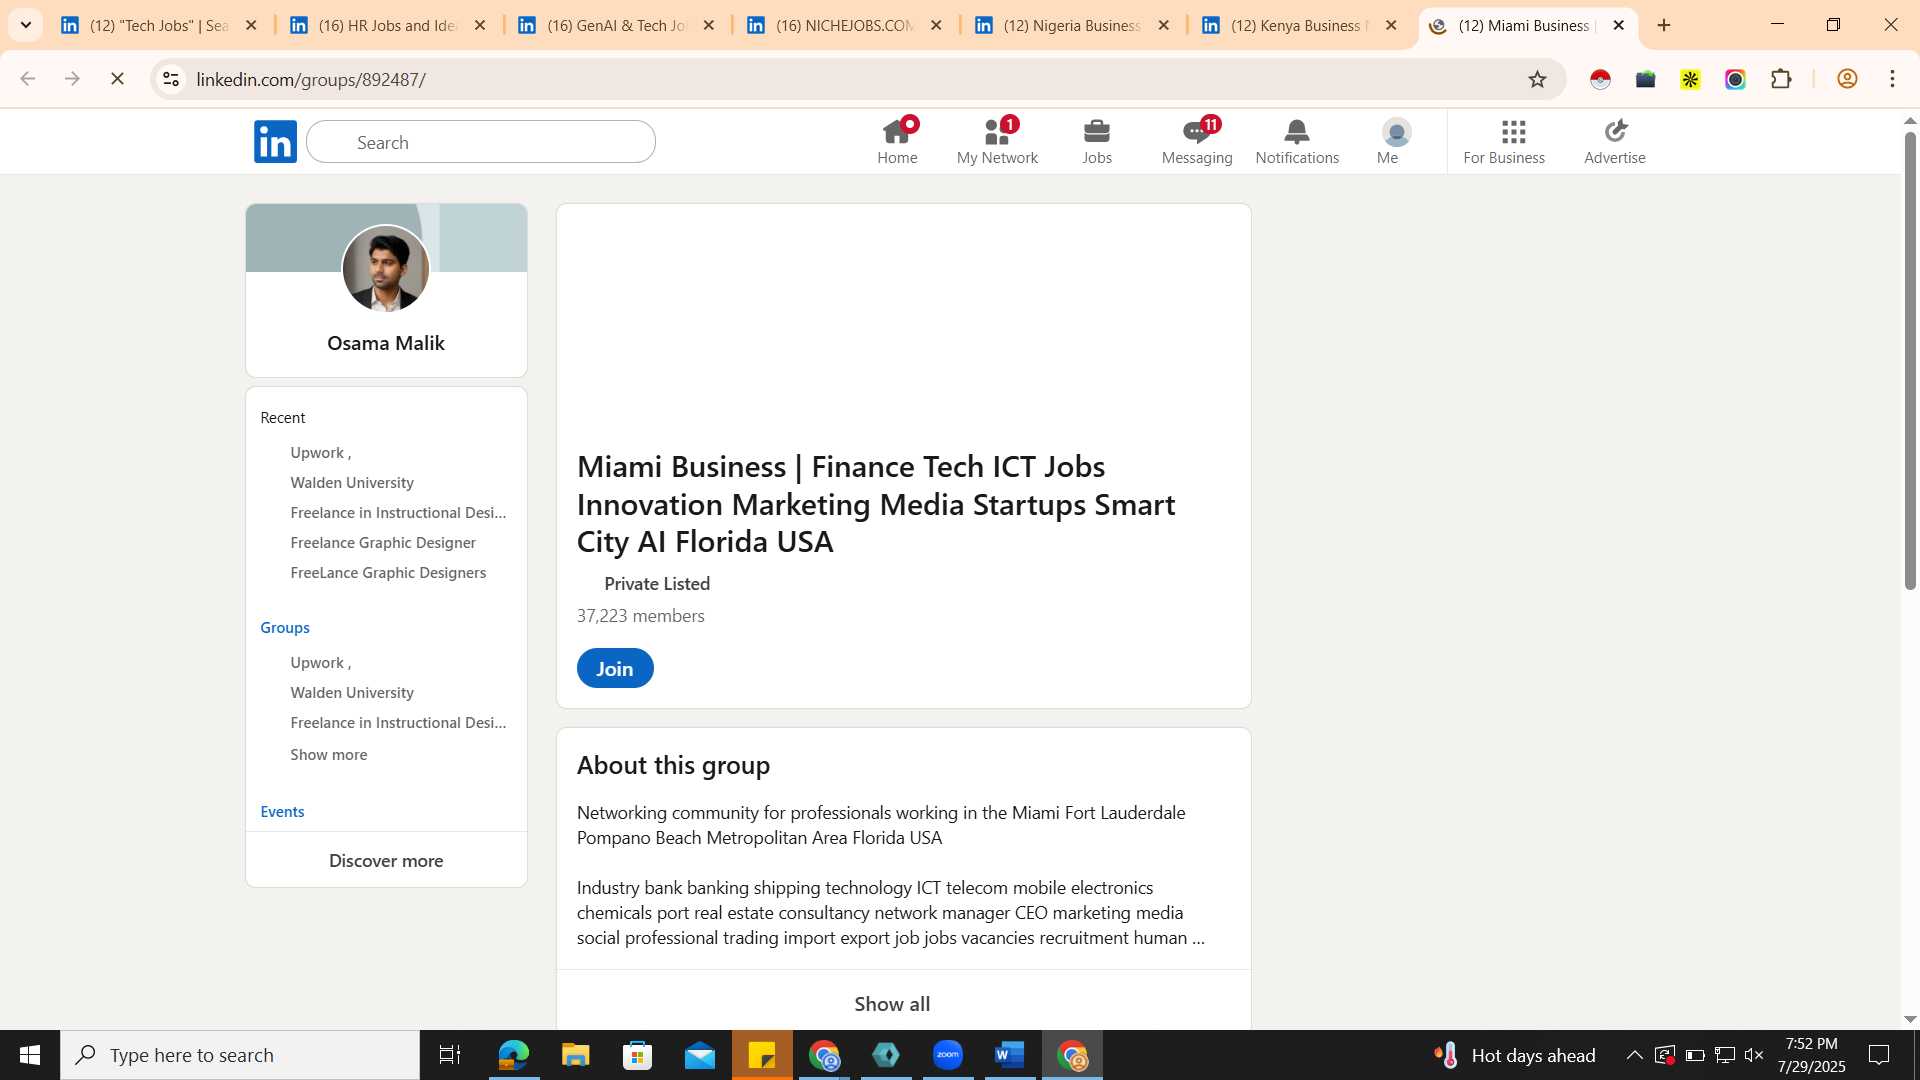Open Microsoft Store from taskbar
1920x1080 pixels.
tap(637, 1055)
